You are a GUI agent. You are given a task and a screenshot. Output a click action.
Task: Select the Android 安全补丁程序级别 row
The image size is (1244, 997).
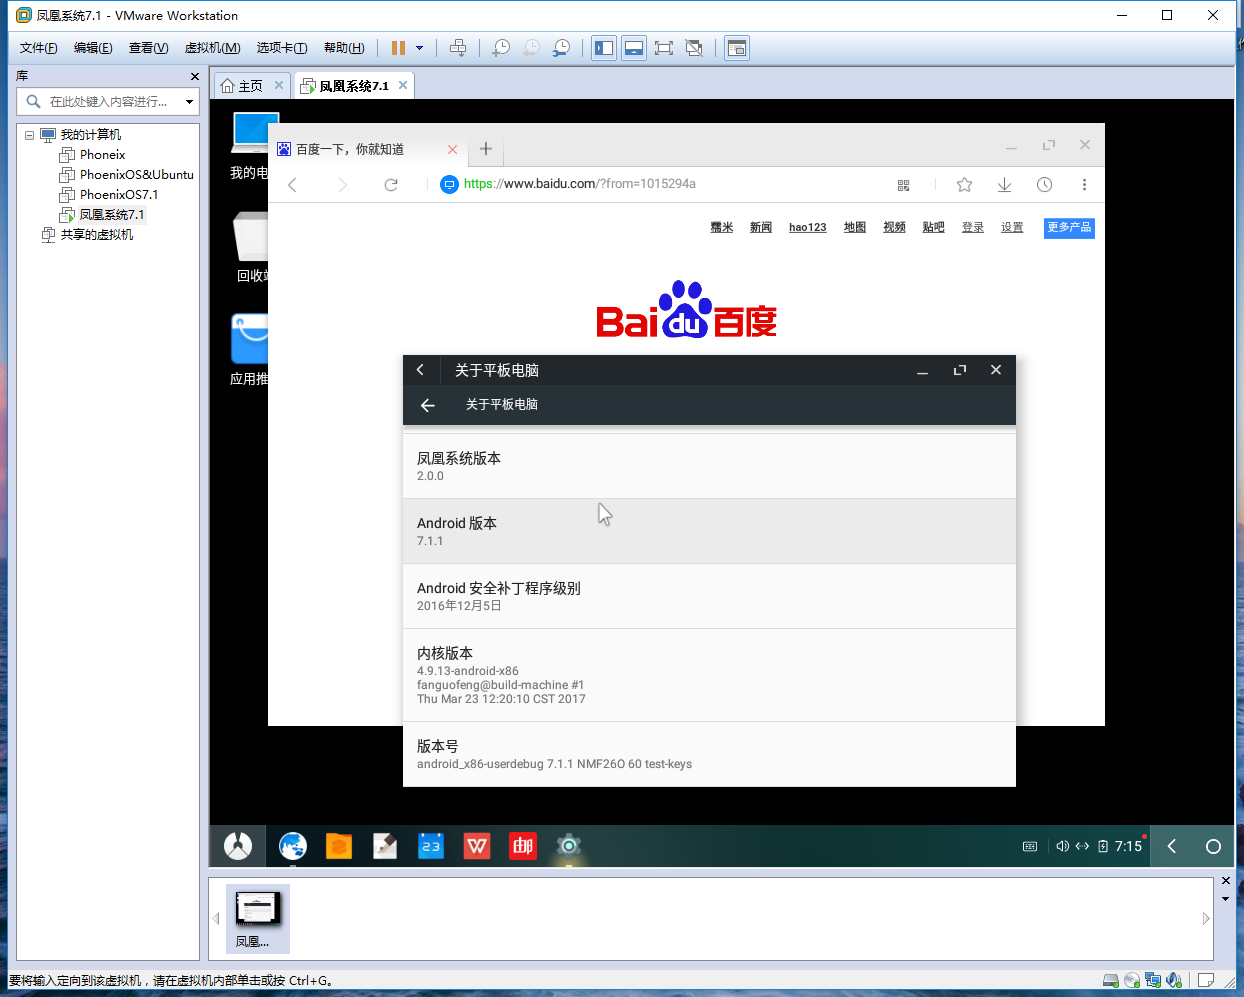pos(709,596)
